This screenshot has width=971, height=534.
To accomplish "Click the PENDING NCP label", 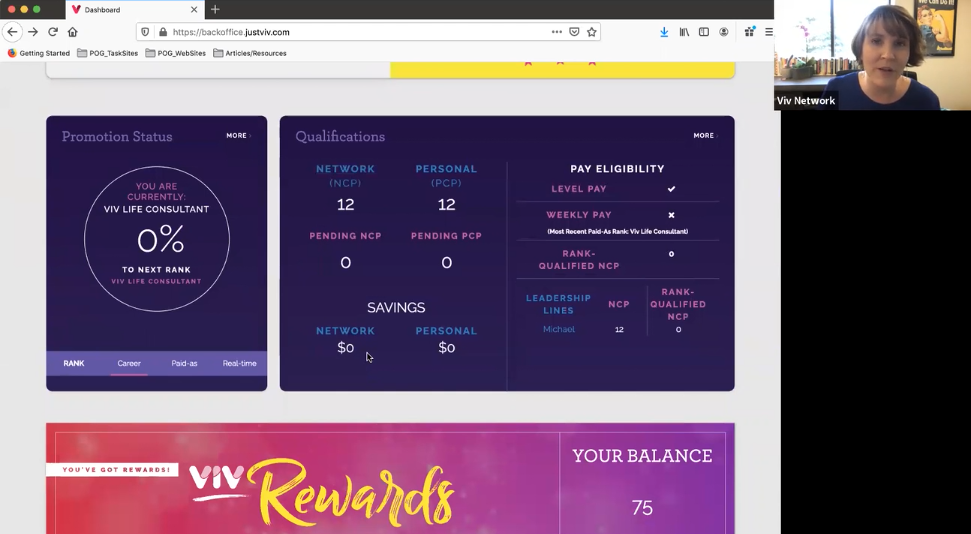I will pos(345,236).
